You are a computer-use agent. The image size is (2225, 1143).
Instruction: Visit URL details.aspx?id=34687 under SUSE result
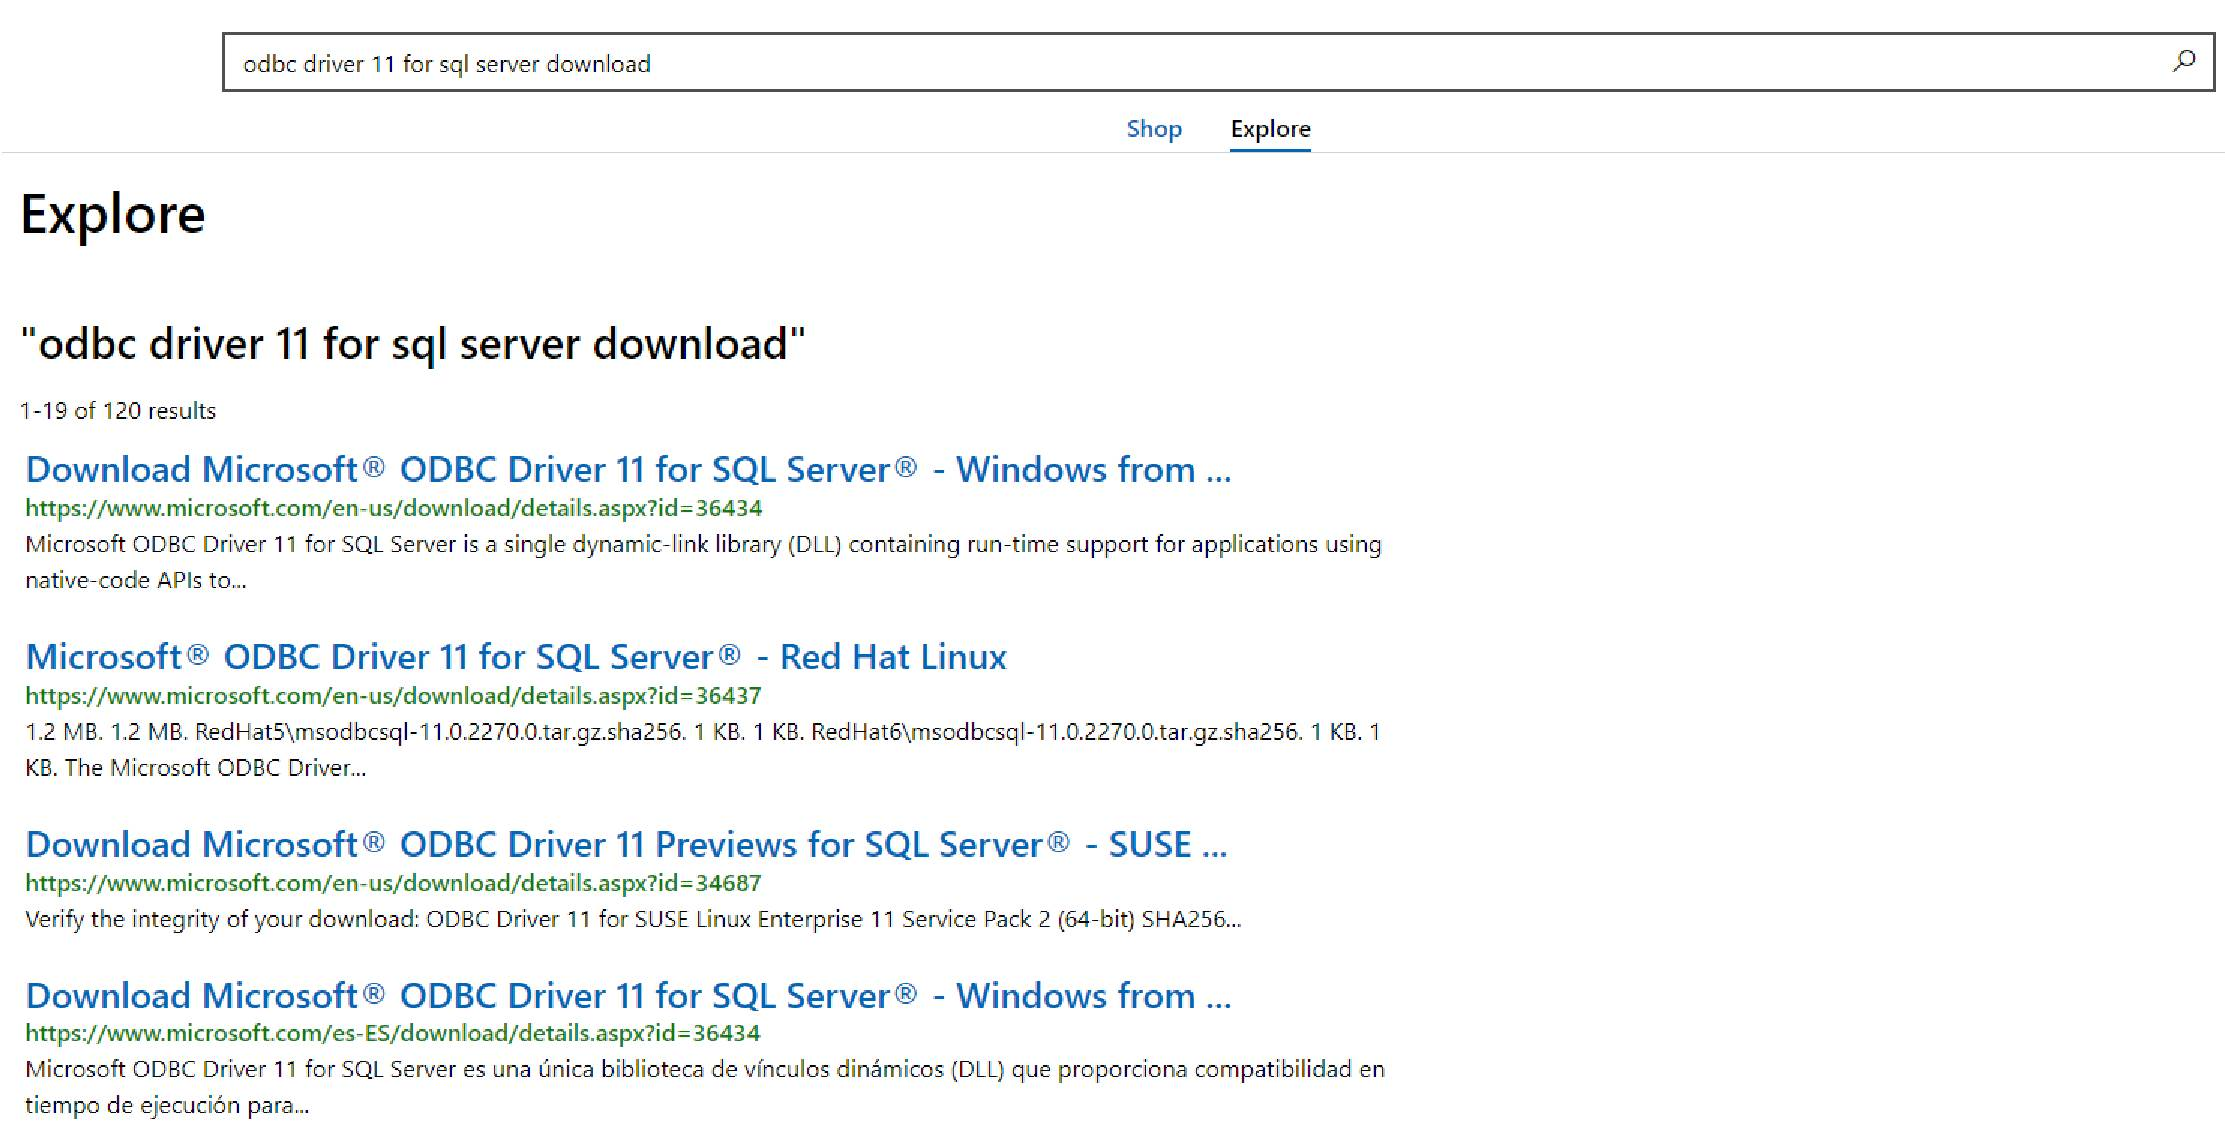pos(394,882)
